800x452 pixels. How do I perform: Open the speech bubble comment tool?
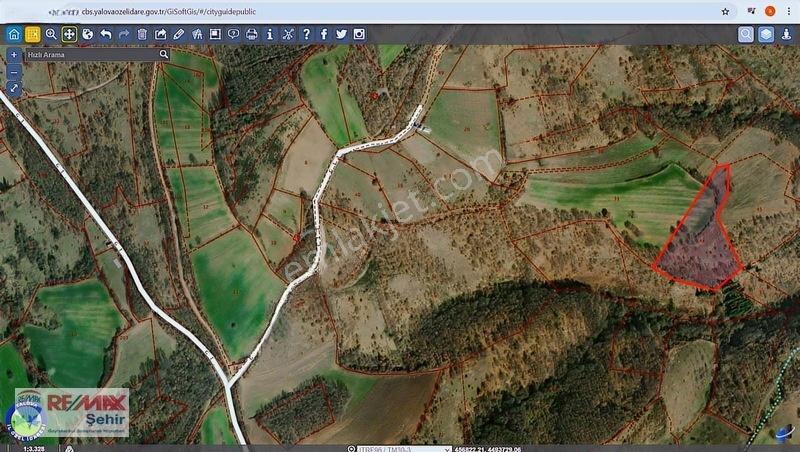tap(233, 34)
